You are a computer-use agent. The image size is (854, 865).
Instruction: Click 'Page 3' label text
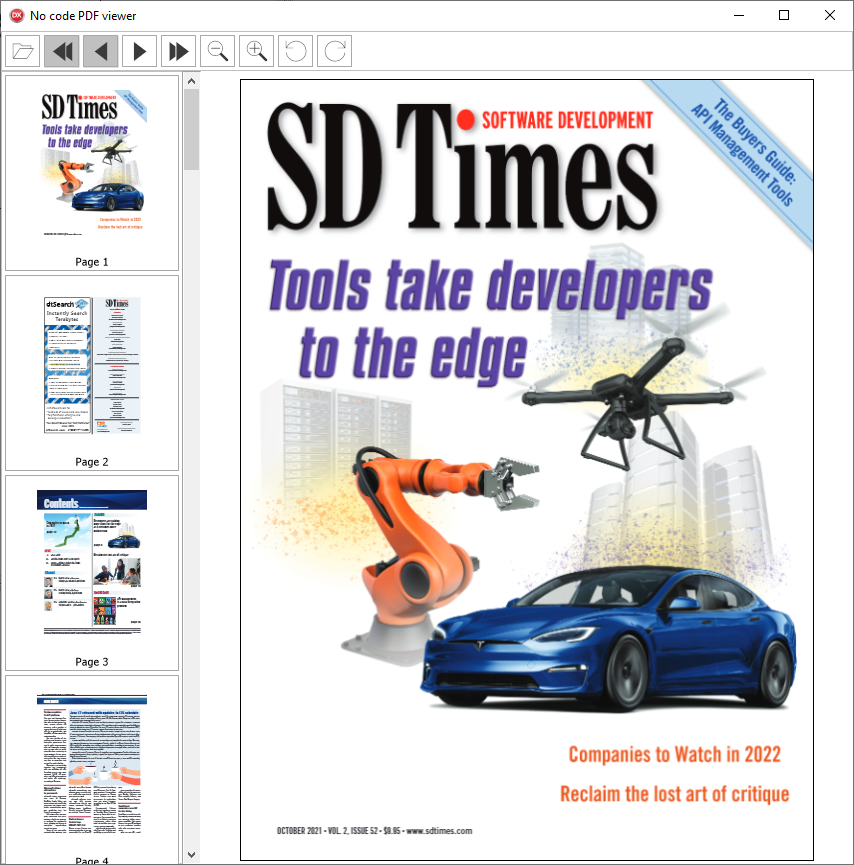click(92, 661)
